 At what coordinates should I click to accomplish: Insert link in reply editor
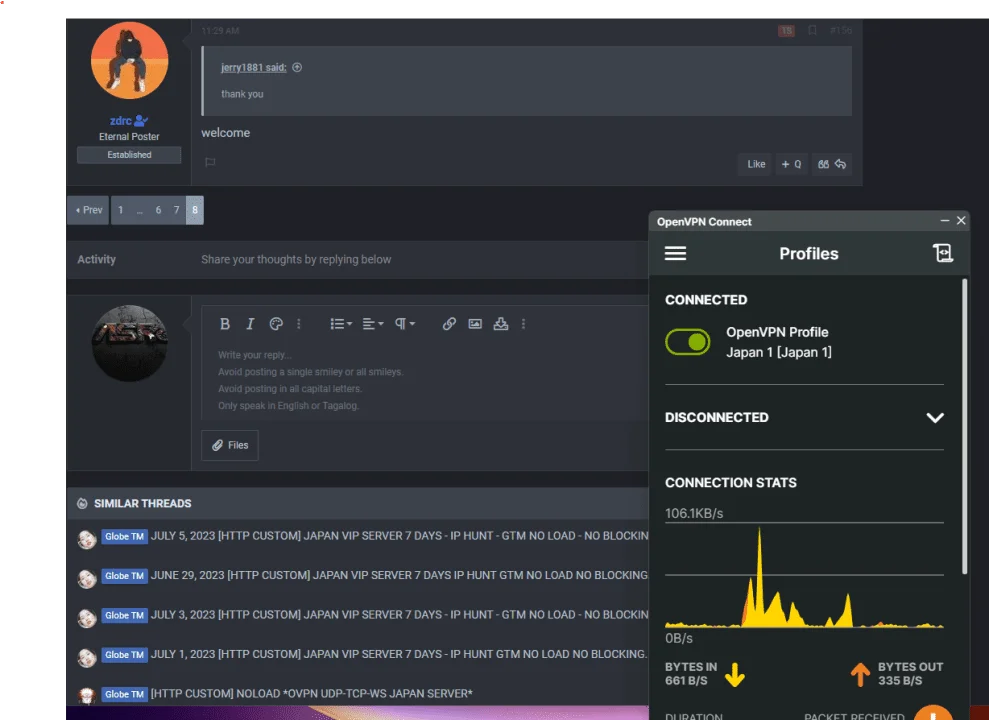[449, 324]
